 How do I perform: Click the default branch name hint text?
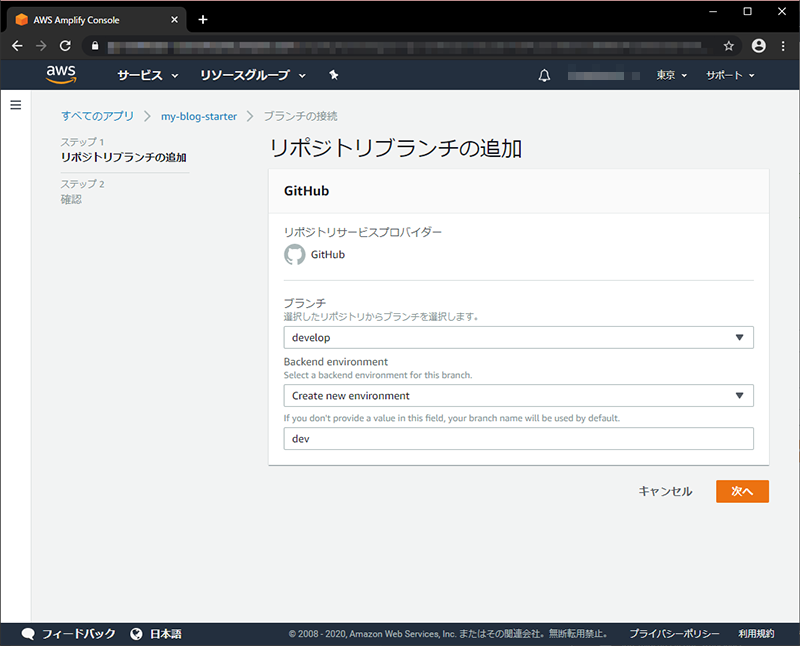click(x=452, y=418)
